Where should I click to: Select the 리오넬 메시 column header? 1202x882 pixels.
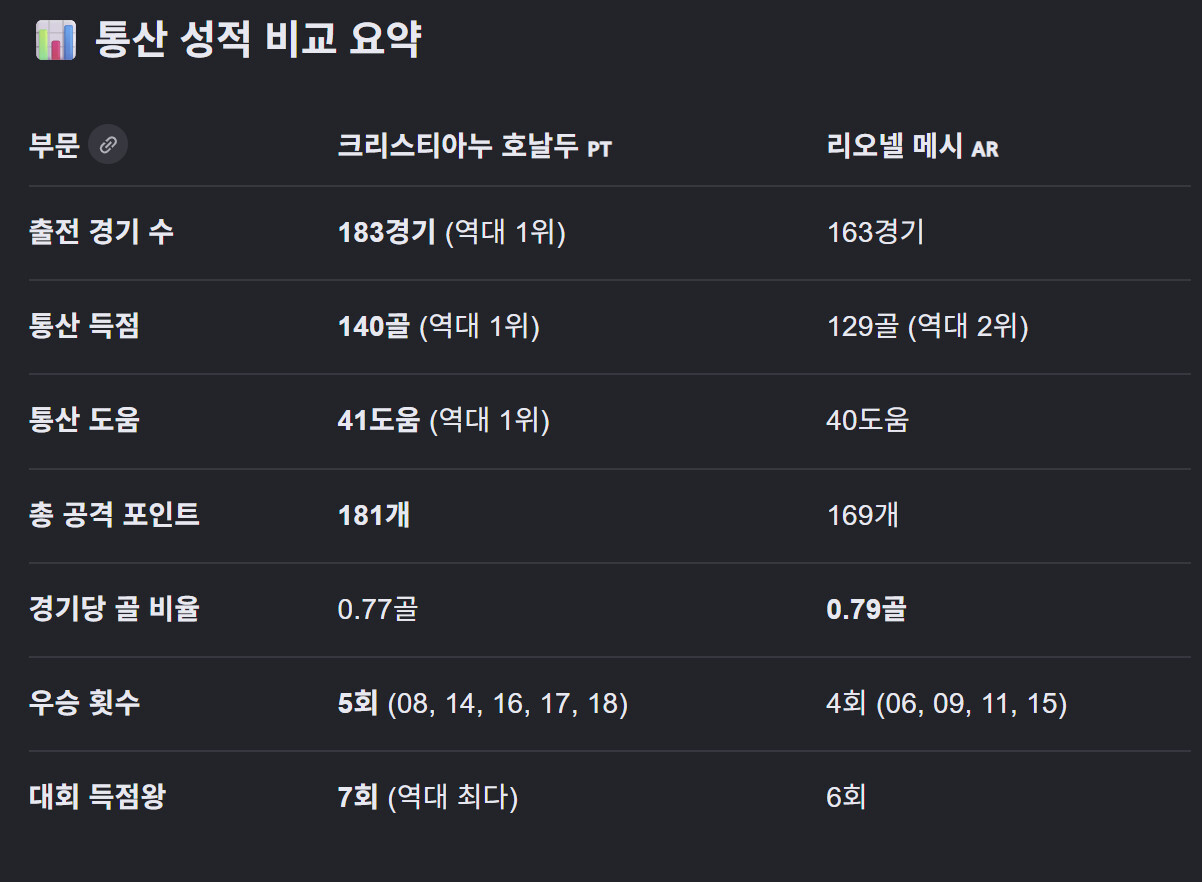[913, 147]
